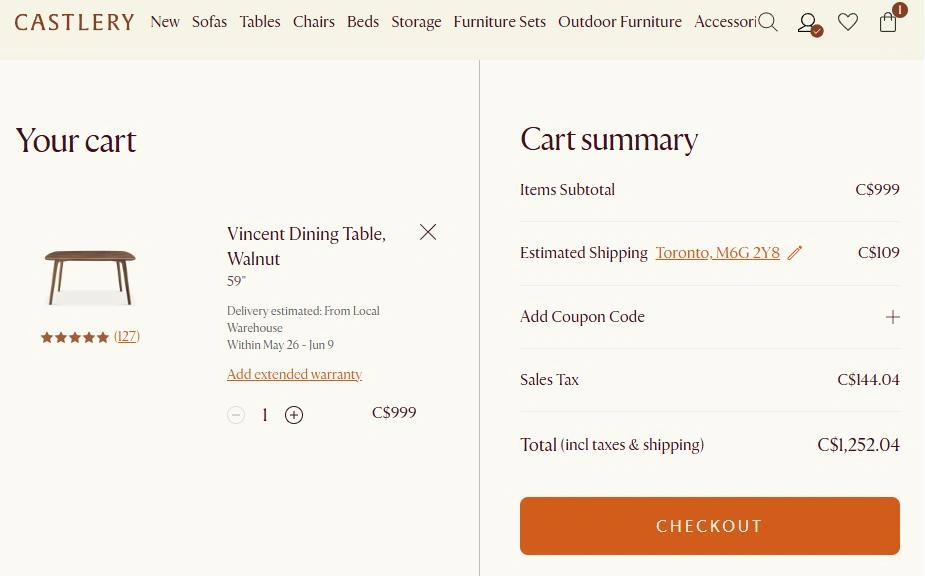
Task: Decrease quantity with minus stepper
Action: [236, 415]
